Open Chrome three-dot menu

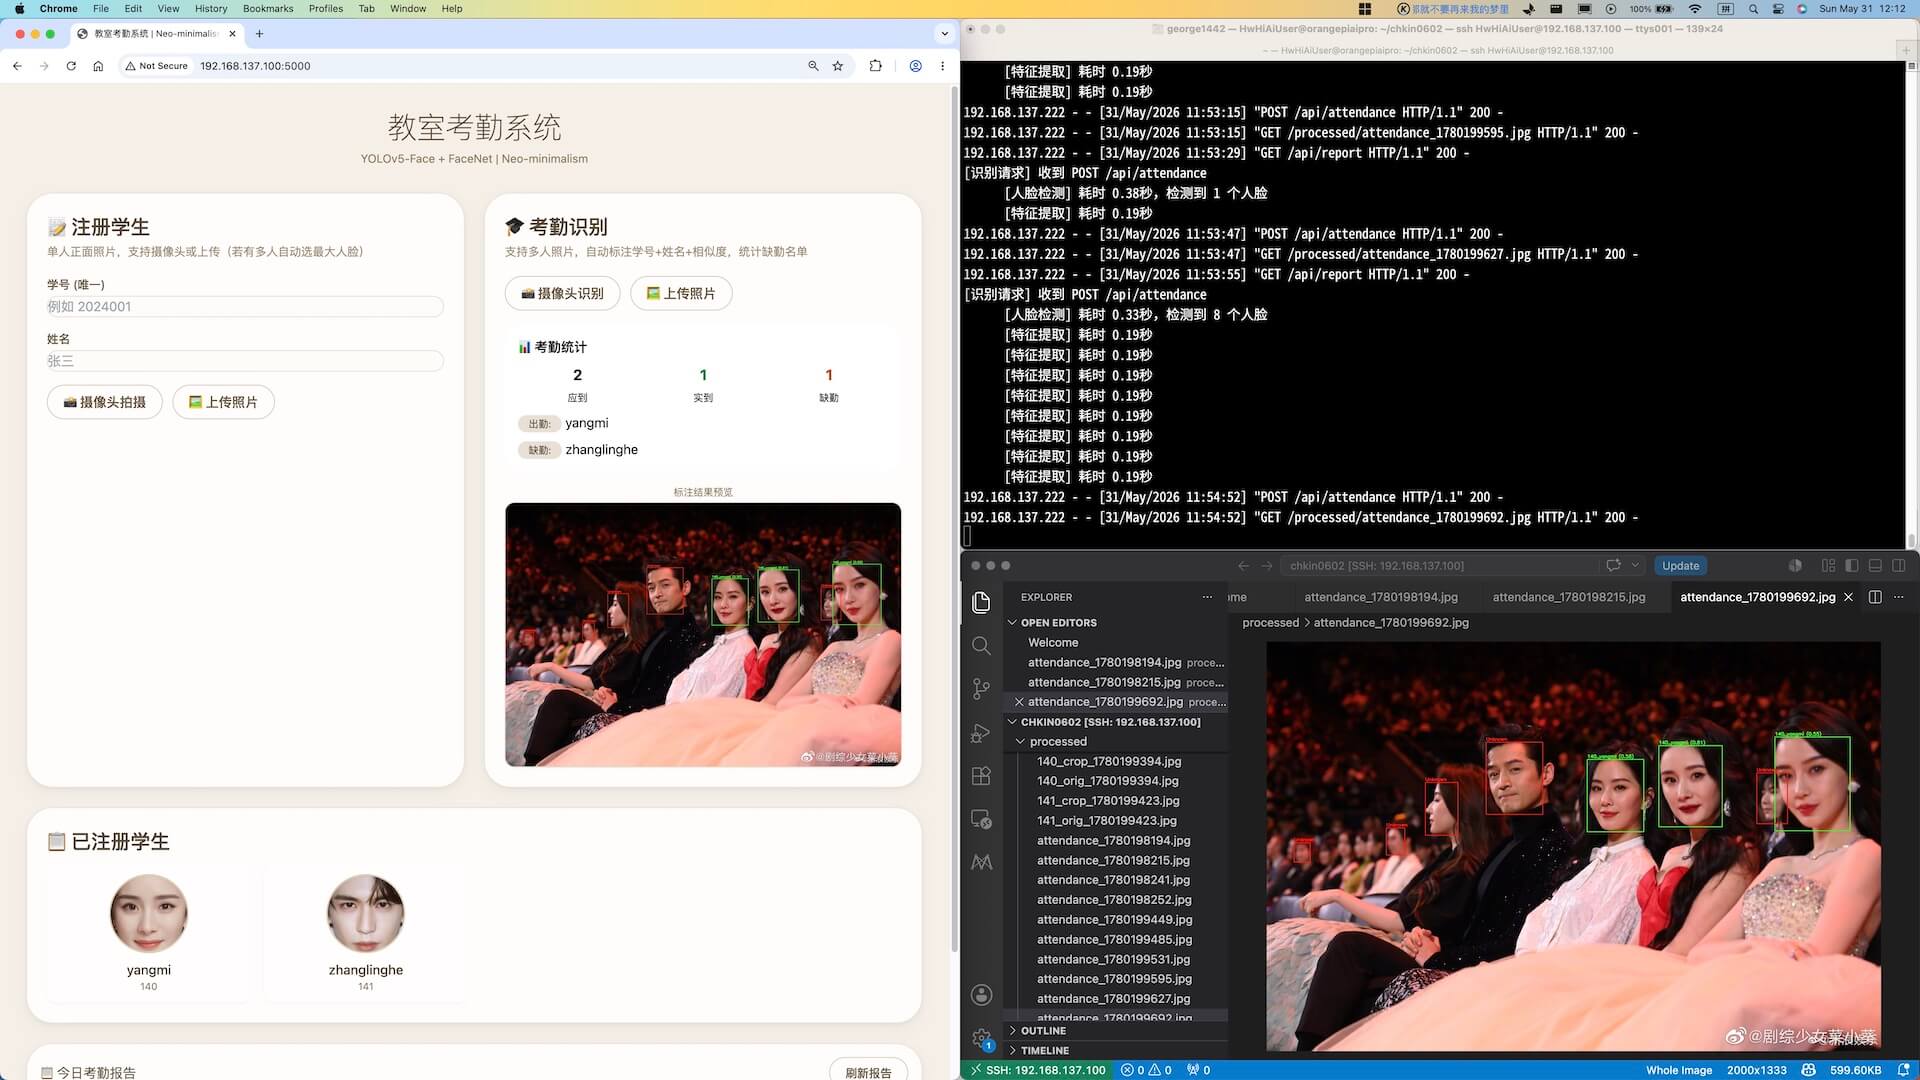(942, 66)
